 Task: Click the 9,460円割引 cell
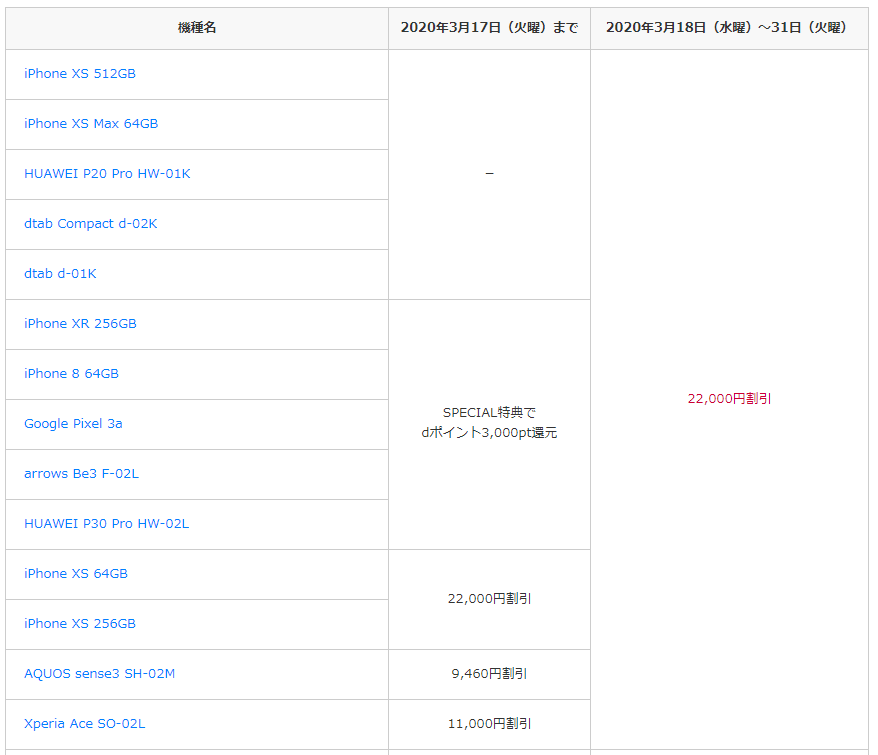489,673
